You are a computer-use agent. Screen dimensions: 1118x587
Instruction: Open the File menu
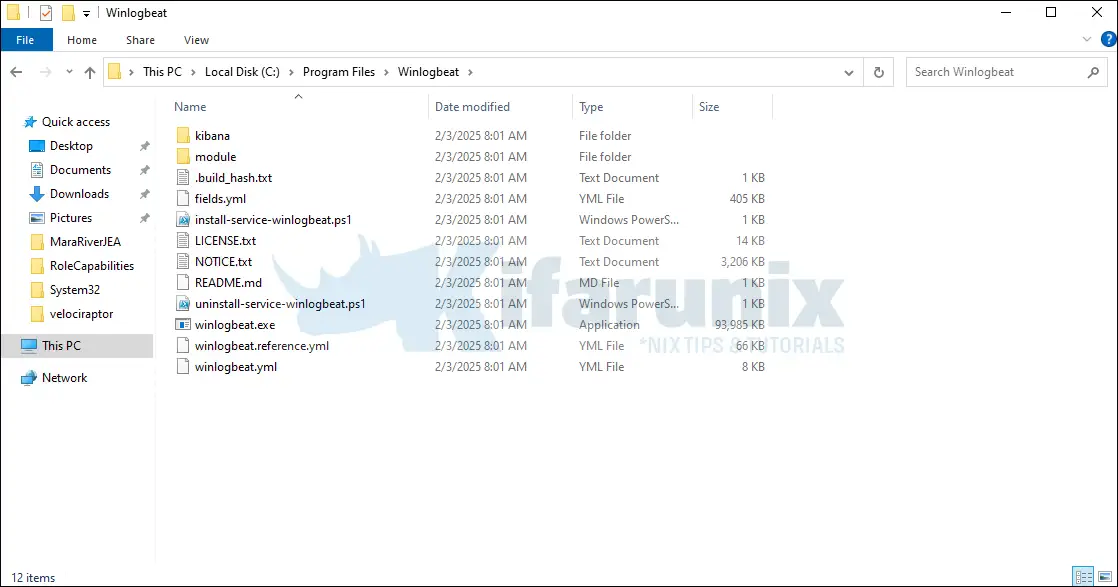pos(26,40)
